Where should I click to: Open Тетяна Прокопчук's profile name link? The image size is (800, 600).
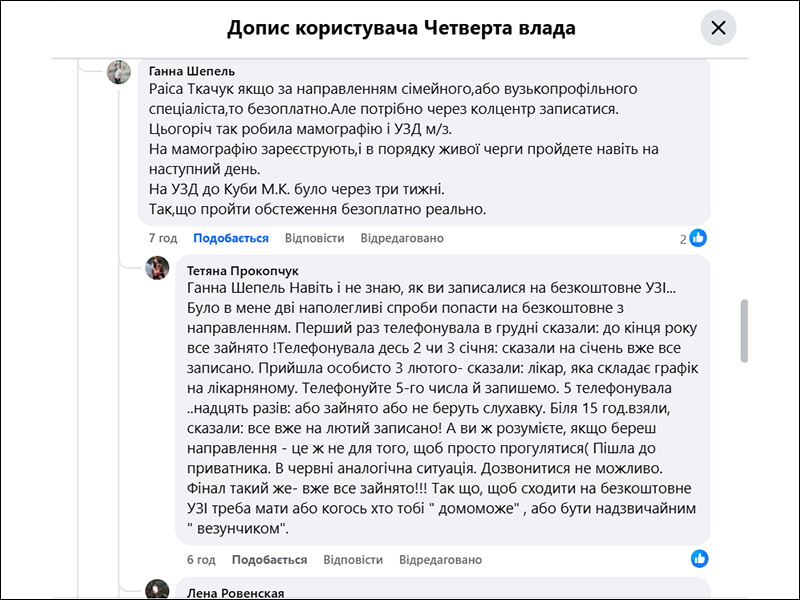(x=242, y=270)
